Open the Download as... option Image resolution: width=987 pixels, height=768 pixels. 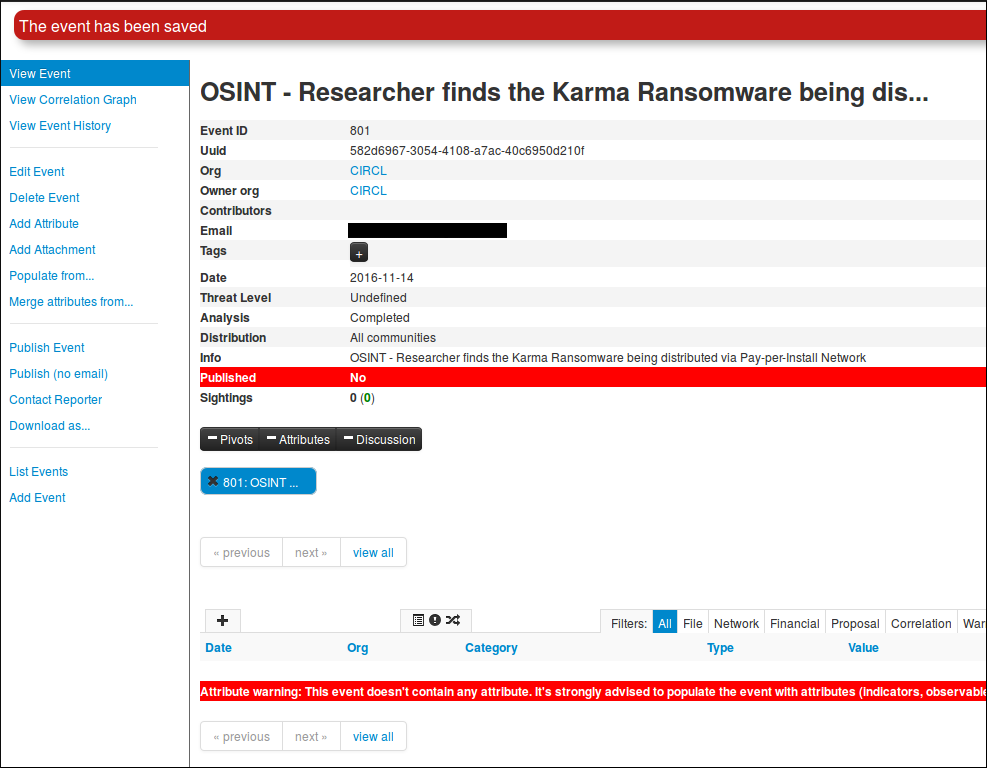tap(50, 426)
